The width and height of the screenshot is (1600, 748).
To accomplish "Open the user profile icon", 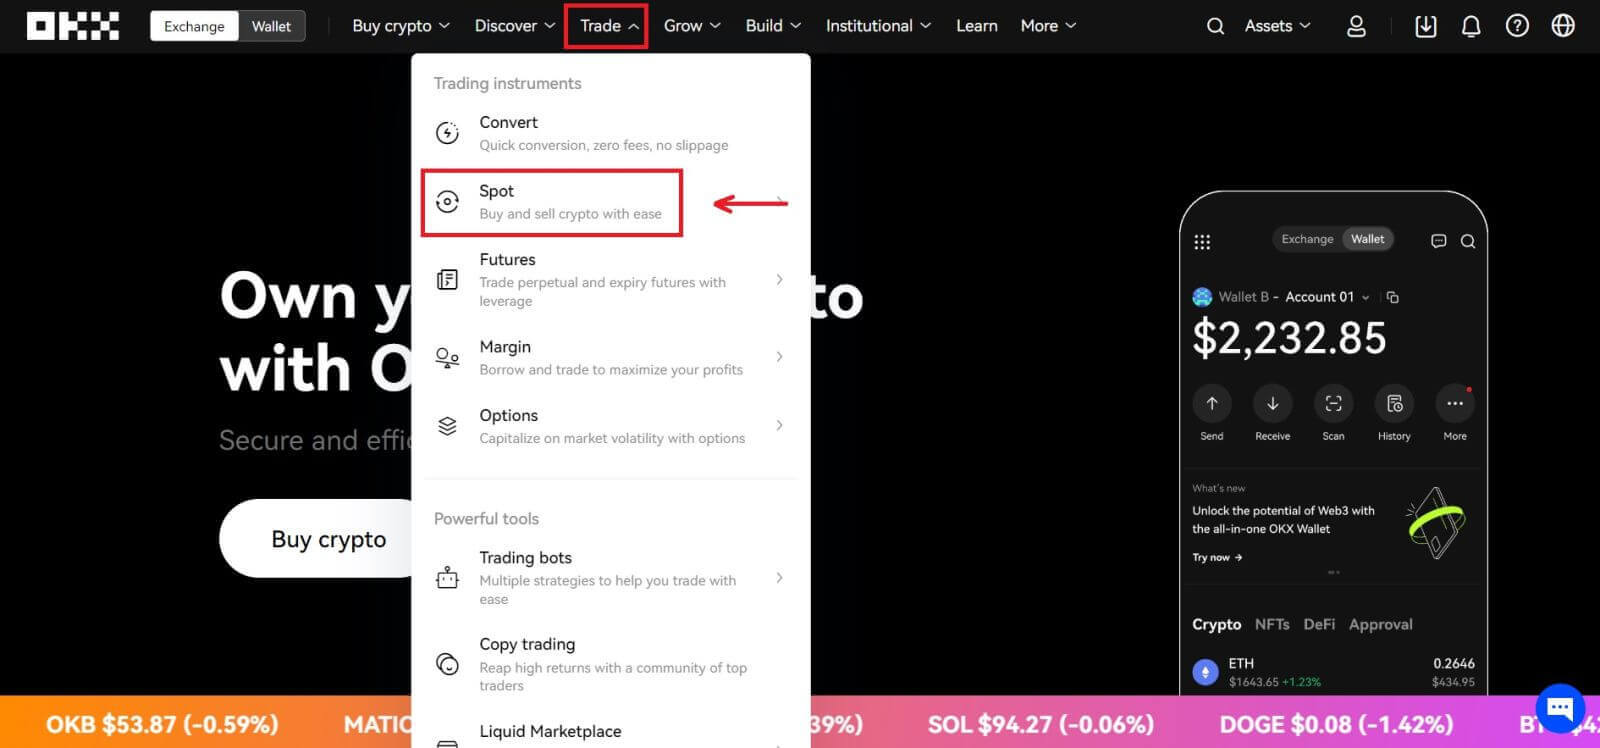I will pos(1355,26).
